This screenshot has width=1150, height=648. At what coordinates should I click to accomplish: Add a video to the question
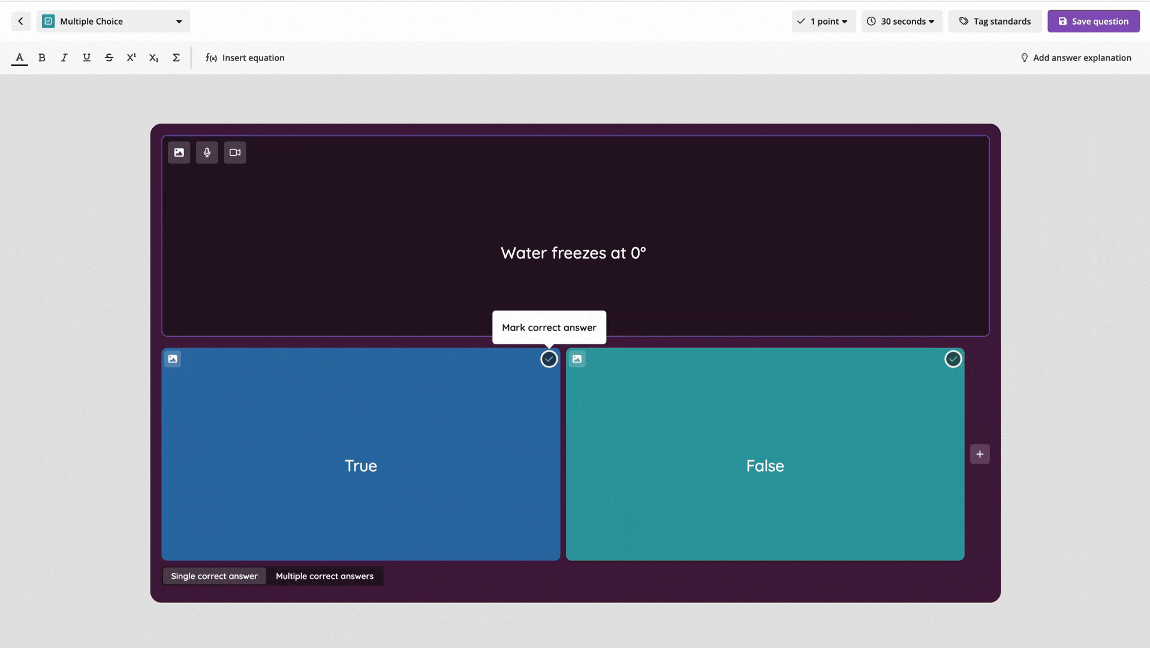pos(235,152)
